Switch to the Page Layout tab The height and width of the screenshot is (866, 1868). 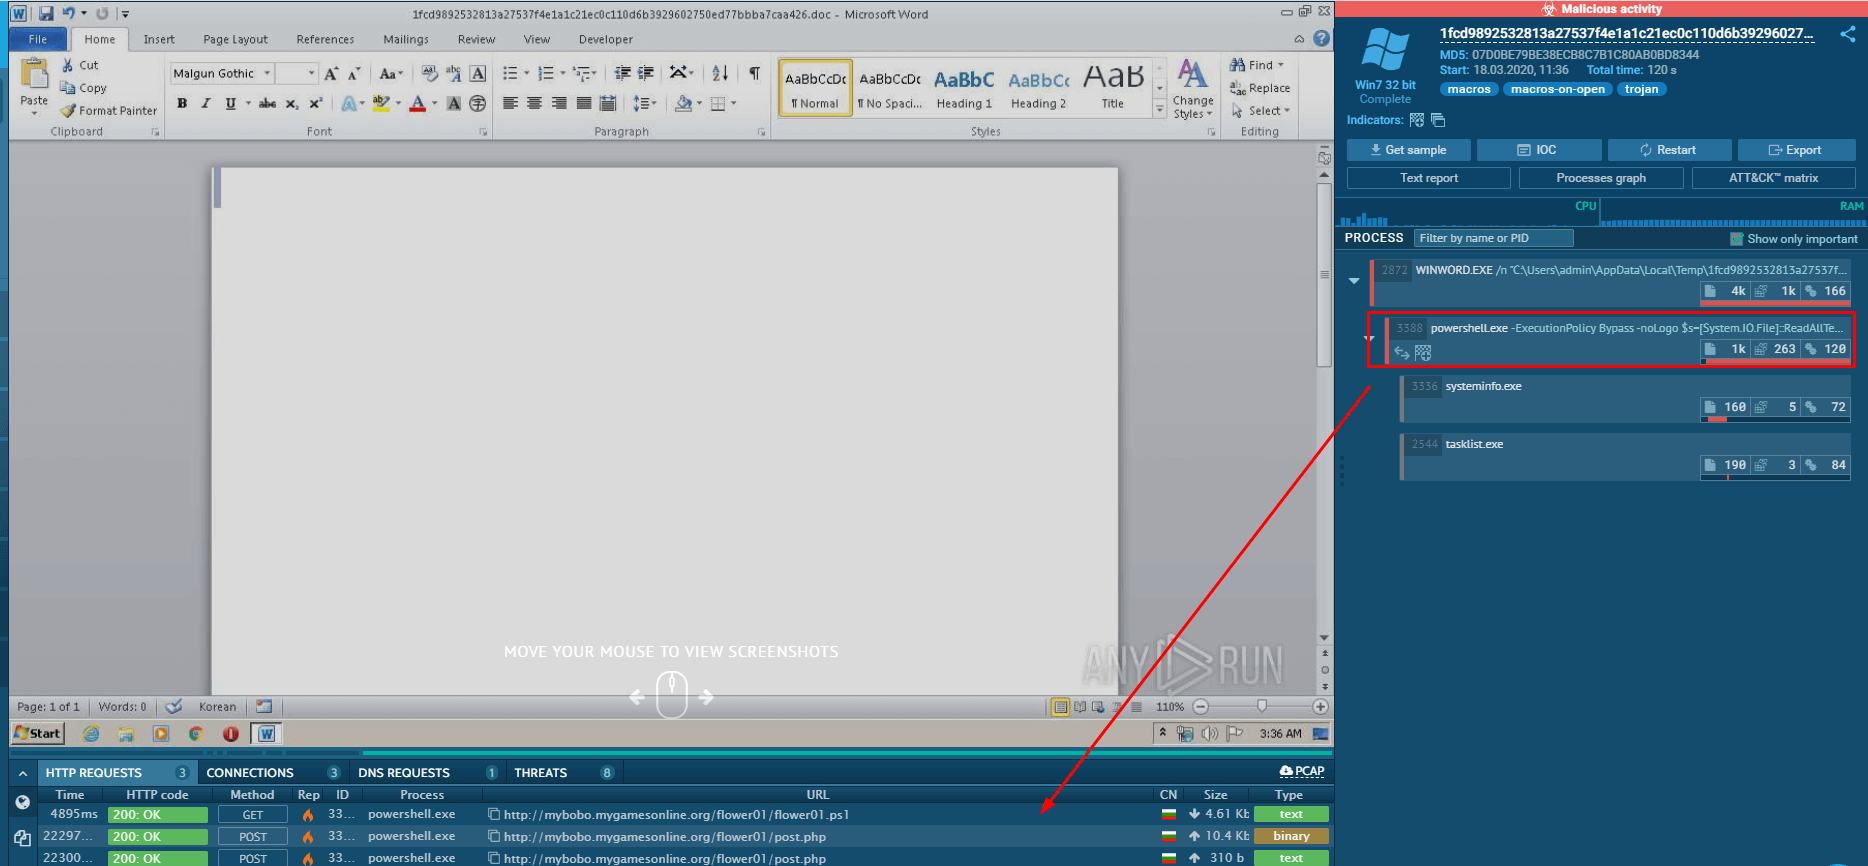tap(235, 39)
